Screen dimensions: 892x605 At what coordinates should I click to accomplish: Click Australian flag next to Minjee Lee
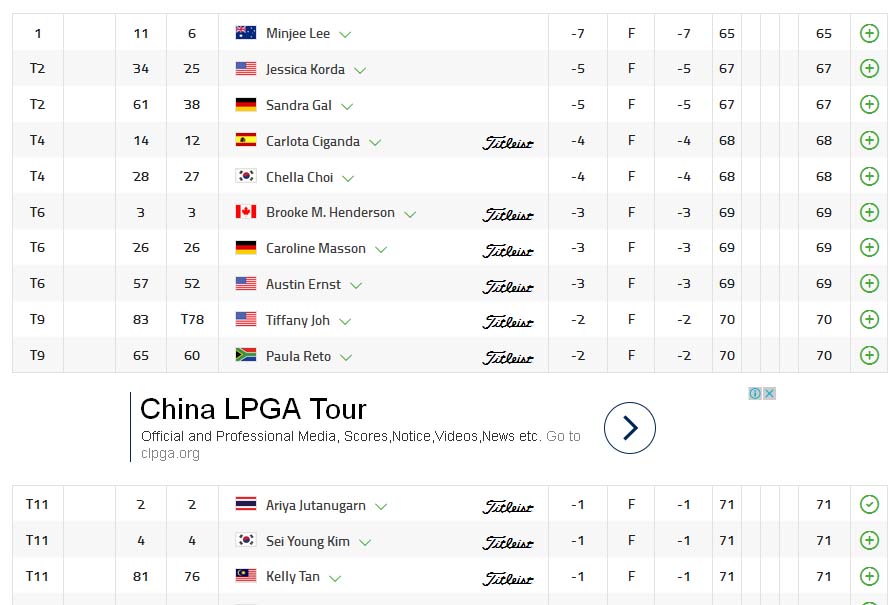(x=246, y=33)
